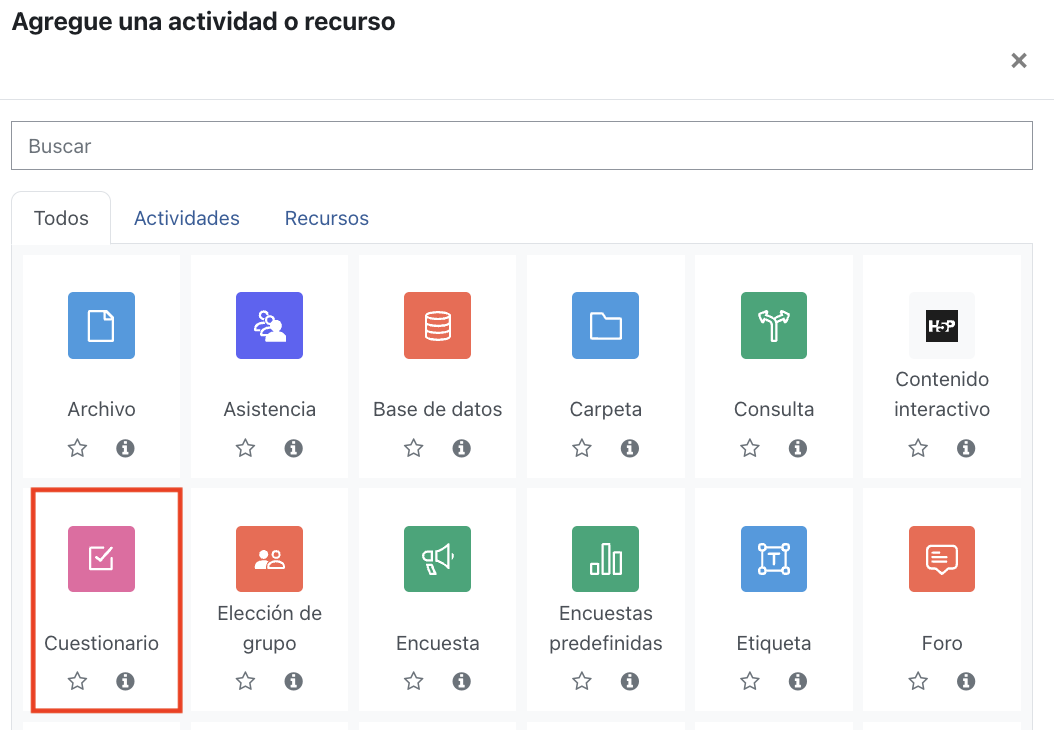
Task: Show info for Etiqueta
Action: [x=797, y=681]
